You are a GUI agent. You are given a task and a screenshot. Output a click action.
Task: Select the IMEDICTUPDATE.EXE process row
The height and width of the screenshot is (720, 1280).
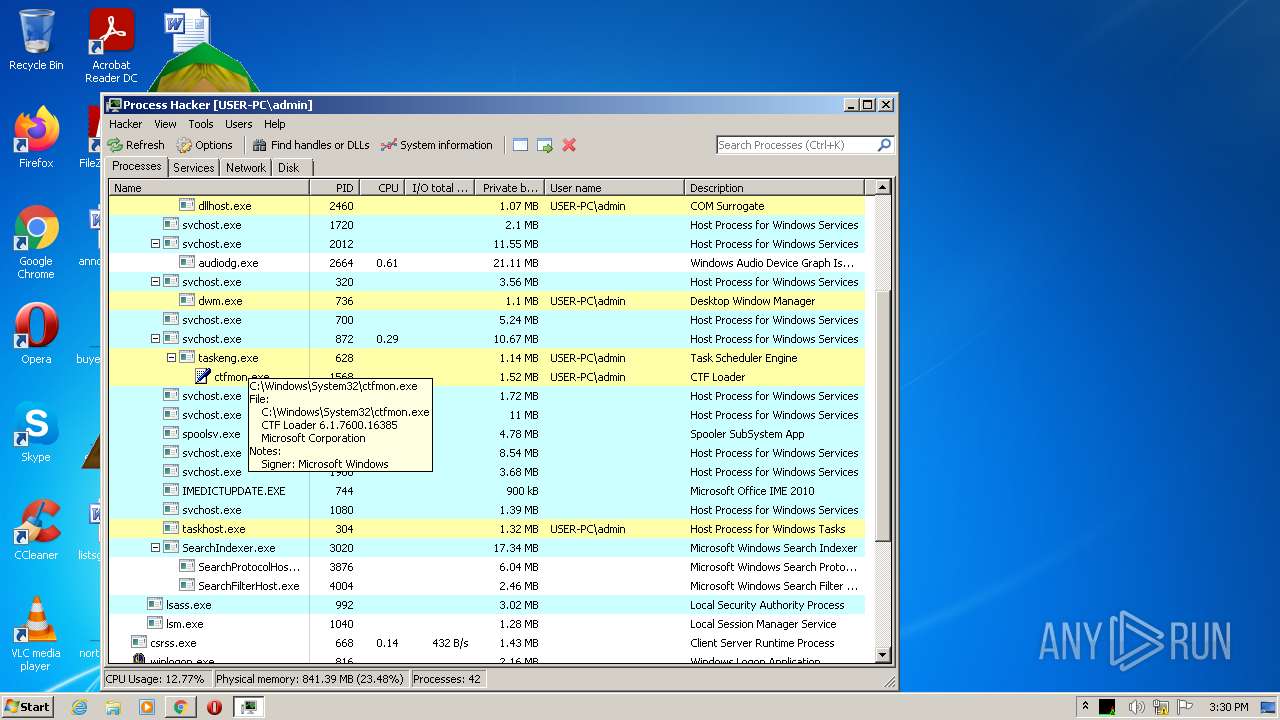click(486, 490)
